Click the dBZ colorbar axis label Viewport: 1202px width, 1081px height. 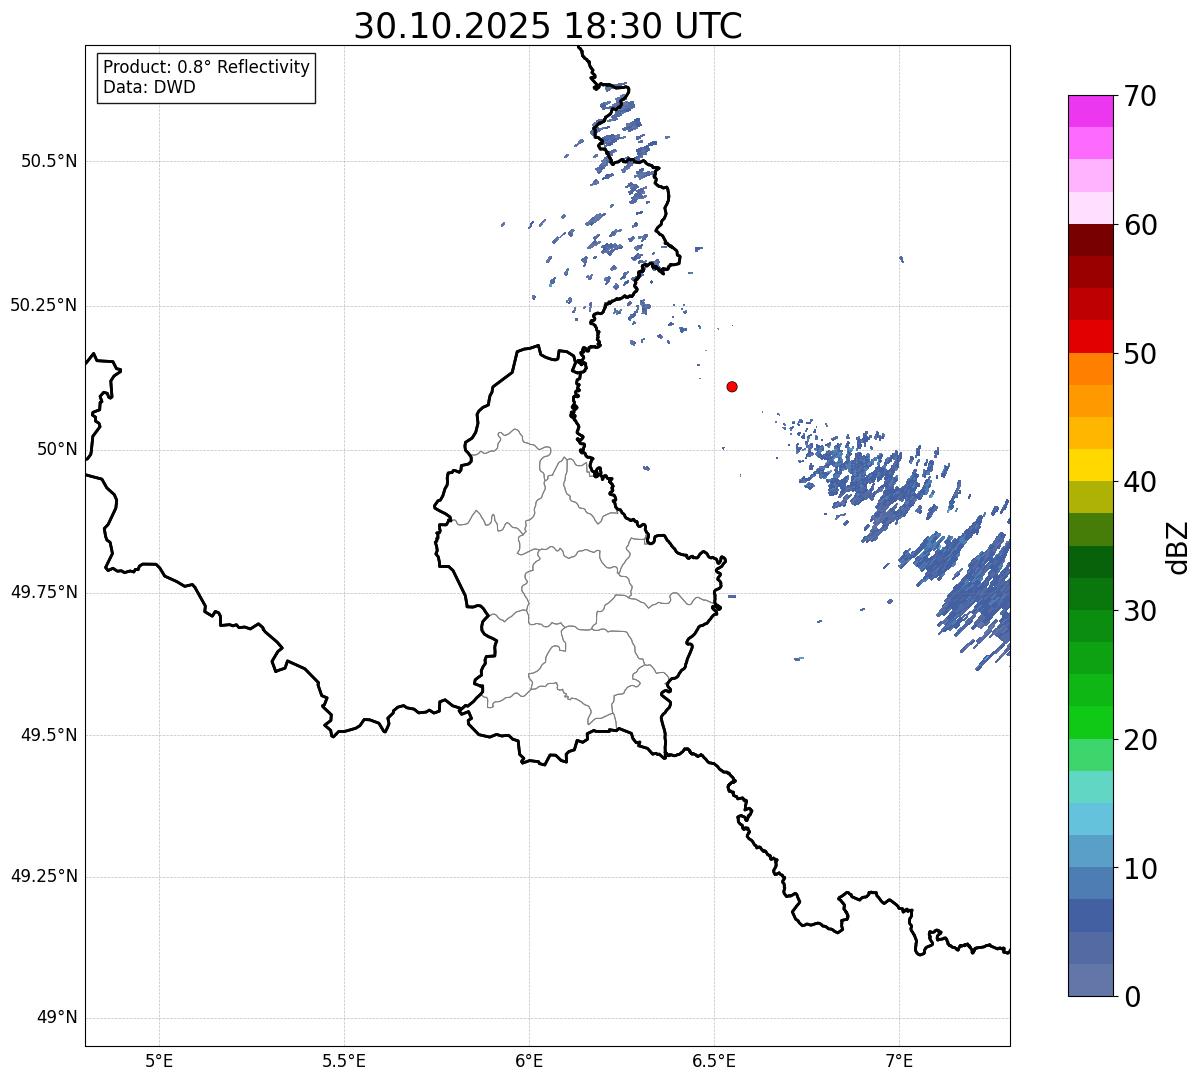click(1178, 546)
